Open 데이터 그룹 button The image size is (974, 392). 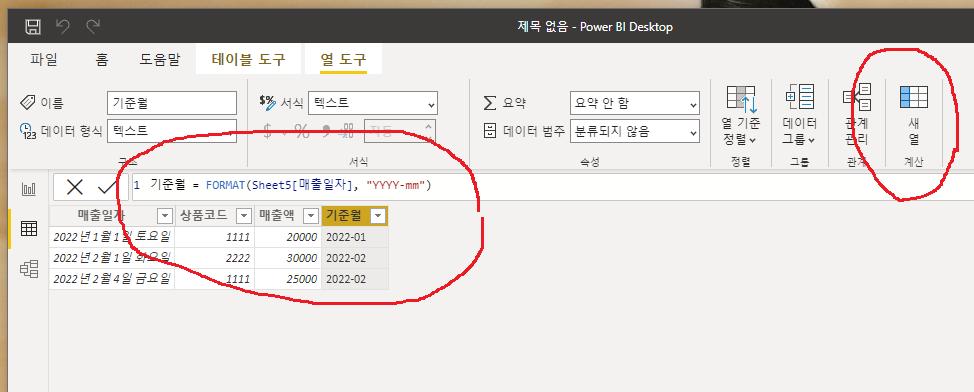pyautogui.click(x=799, y=115)
